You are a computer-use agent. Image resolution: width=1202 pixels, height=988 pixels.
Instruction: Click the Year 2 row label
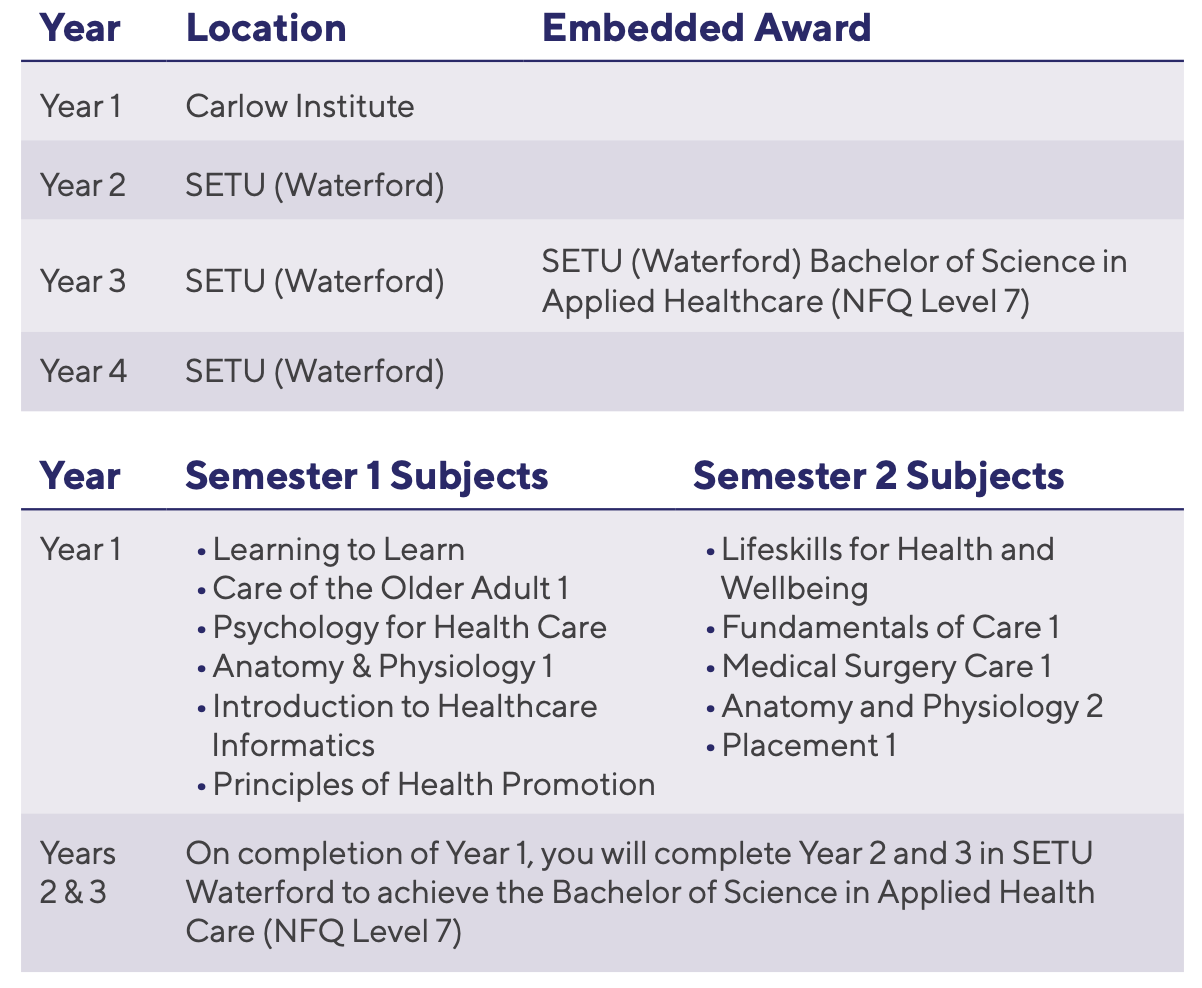[x=83, y=185]
